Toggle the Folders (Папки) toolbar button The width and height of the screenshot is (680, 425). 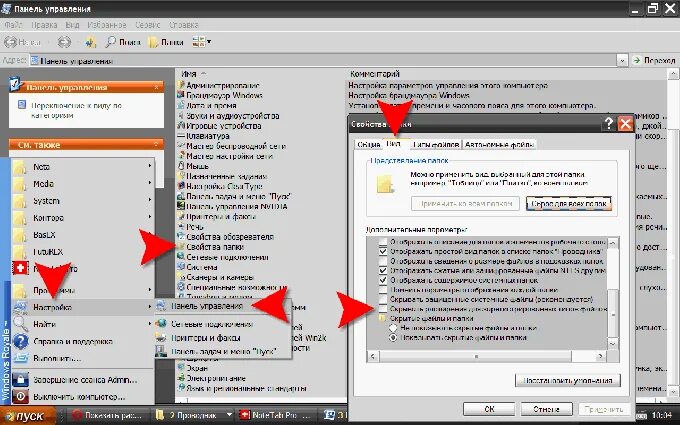click(x=166, y=42)
